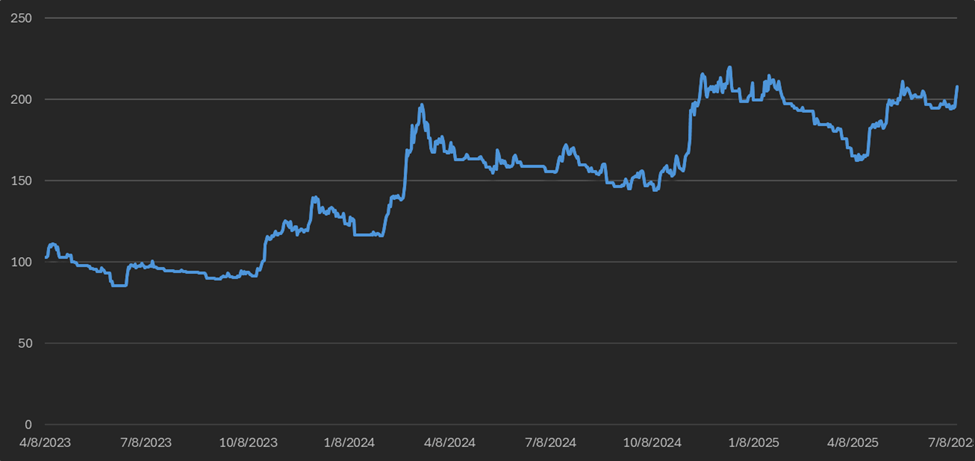The height and width of the screenshot is (461, 975).
Task: Click the 1/8/2024 date label
Action: click(x=349, y=443)
